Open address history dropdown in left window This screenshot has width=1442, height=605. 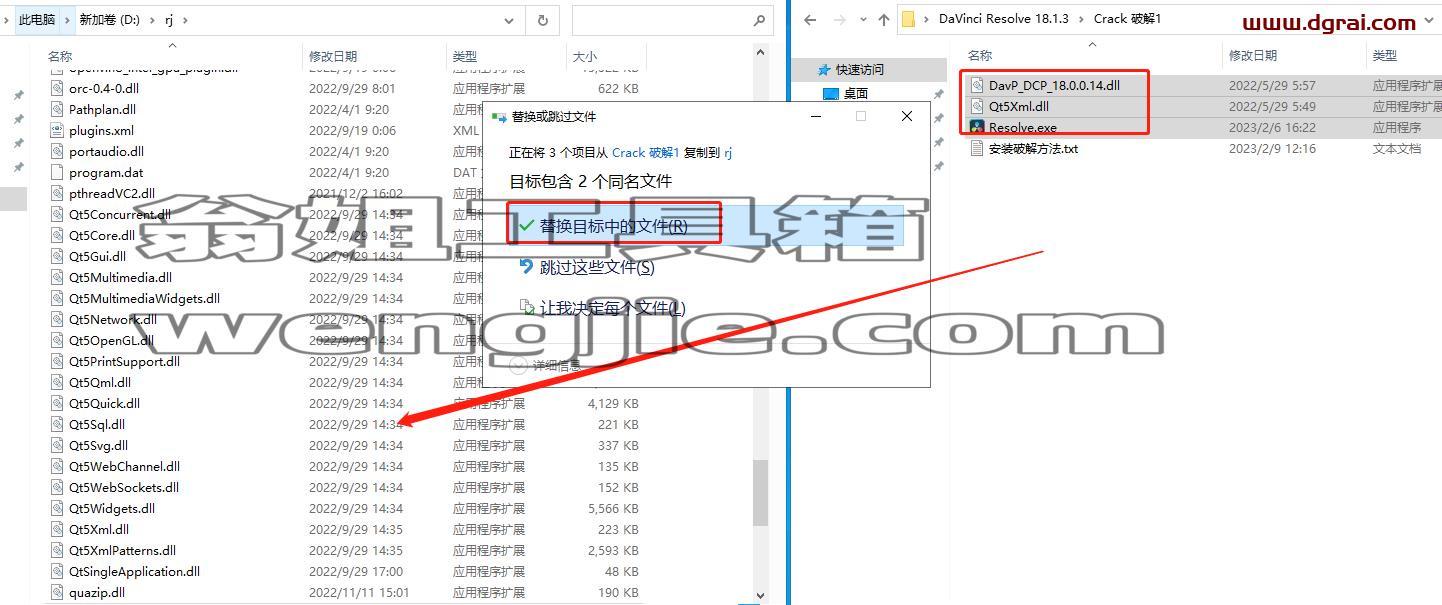point(510,19)
